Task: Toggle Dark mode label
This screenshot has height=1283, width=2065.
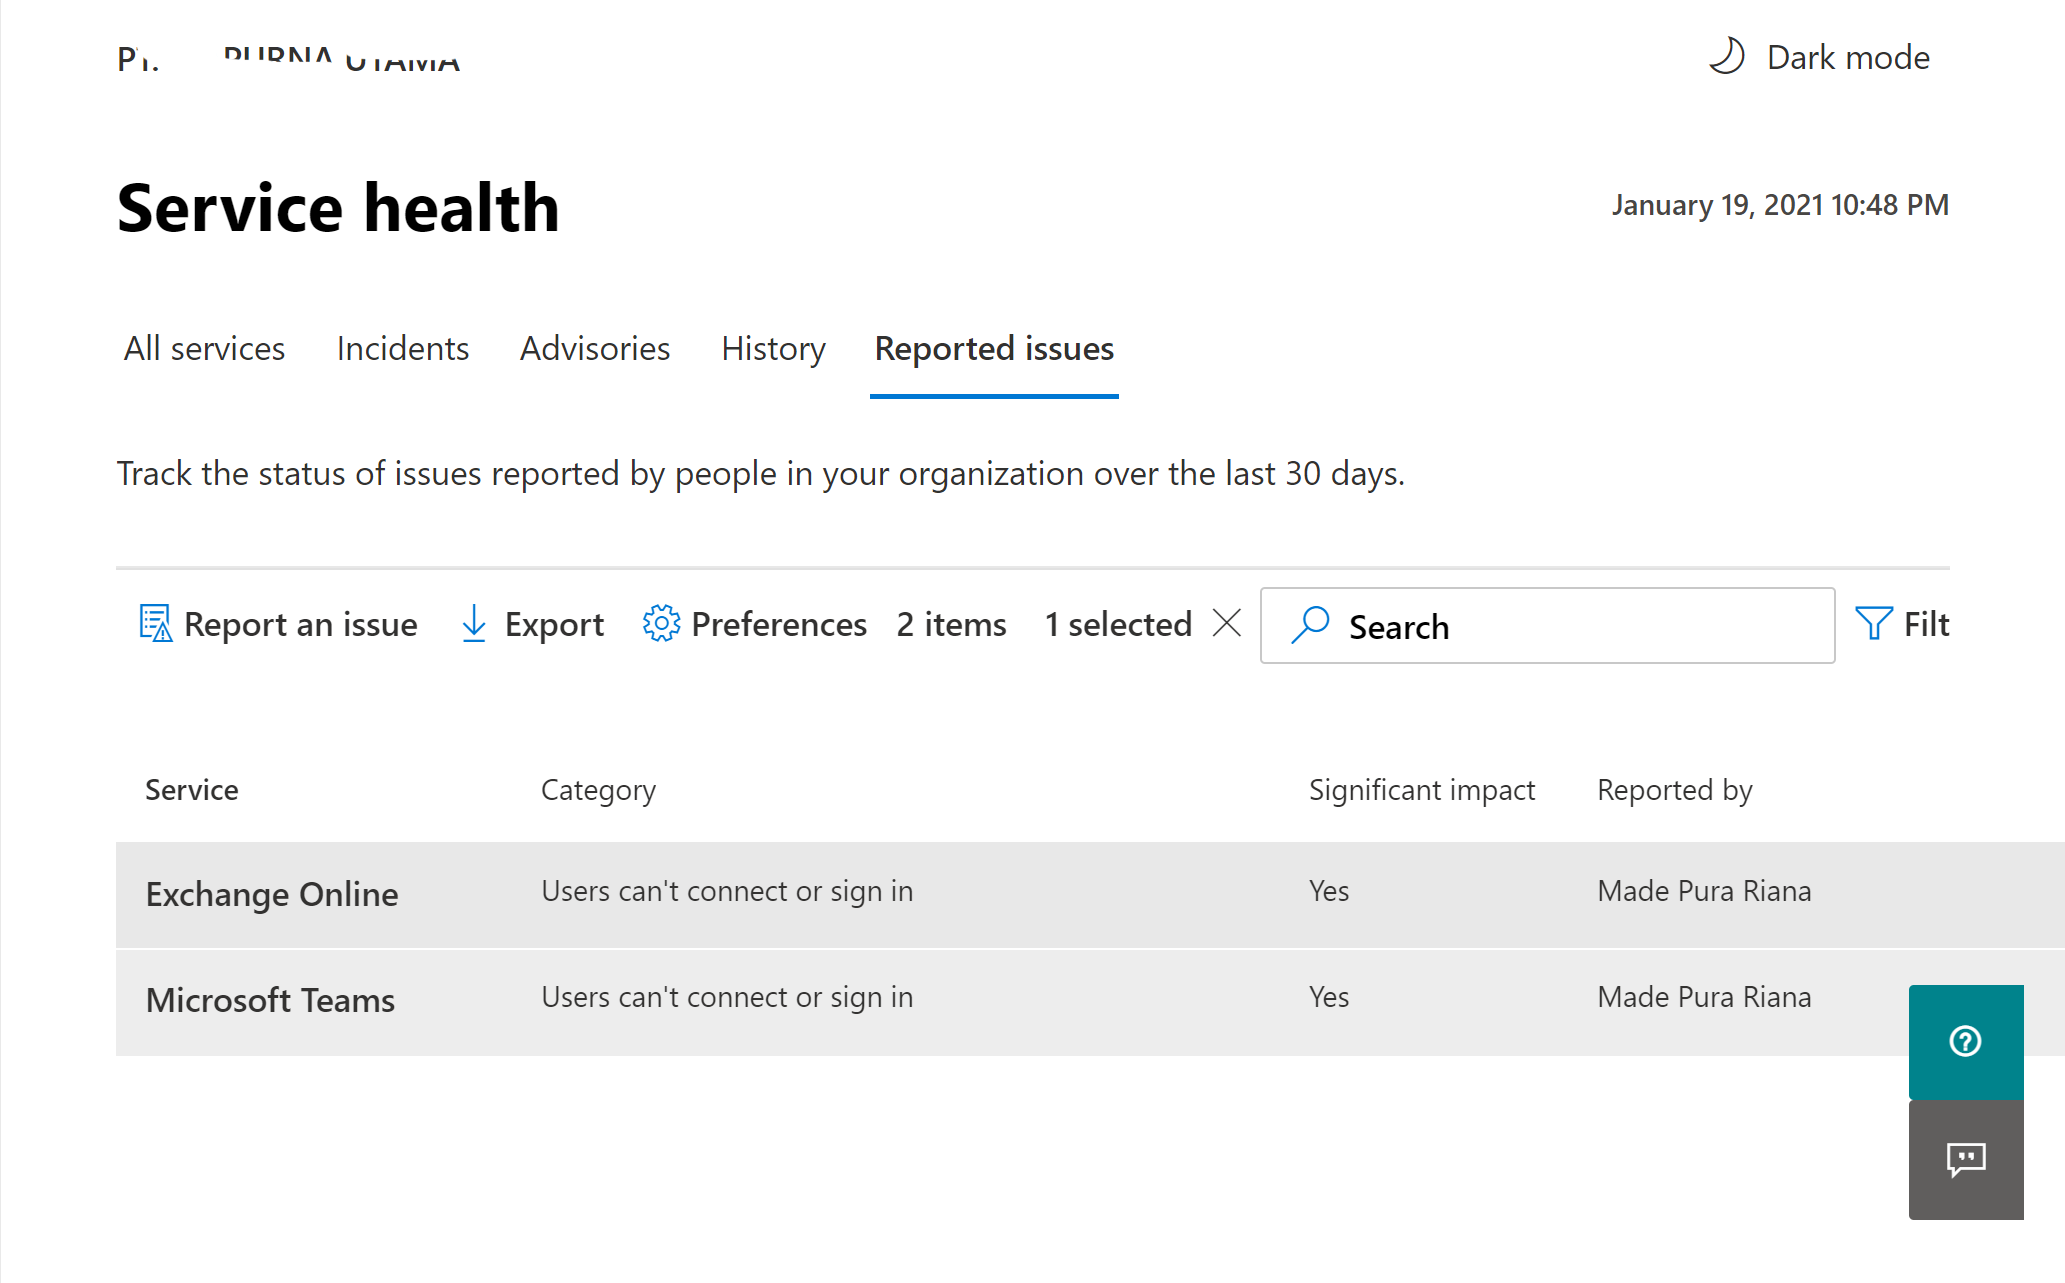Action: [x=1848, y=57]
